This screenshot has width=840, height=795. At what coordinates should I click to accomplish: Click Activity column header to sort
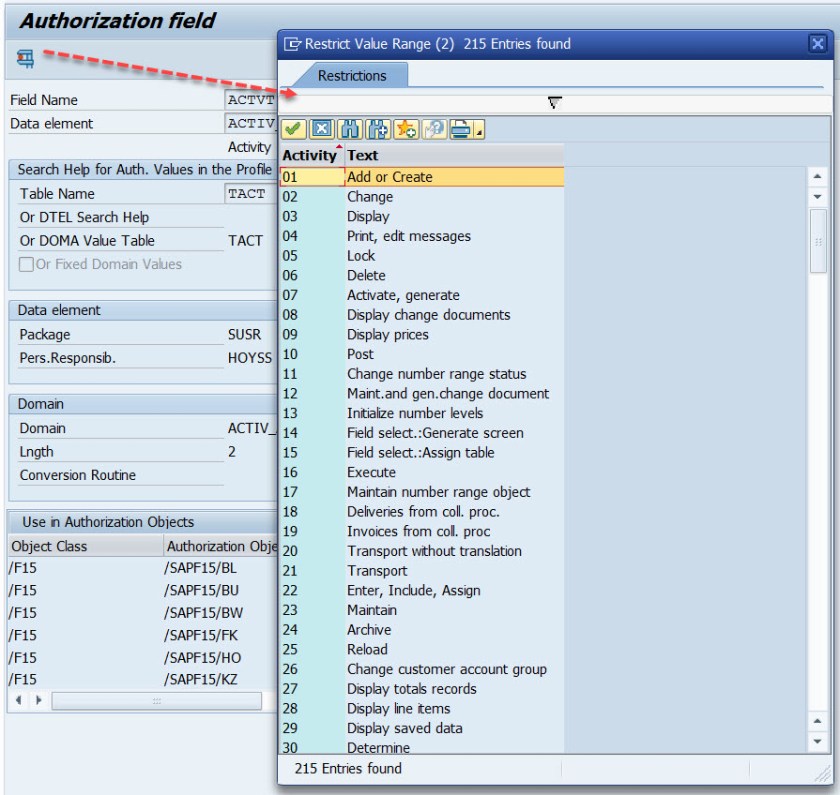309,156
